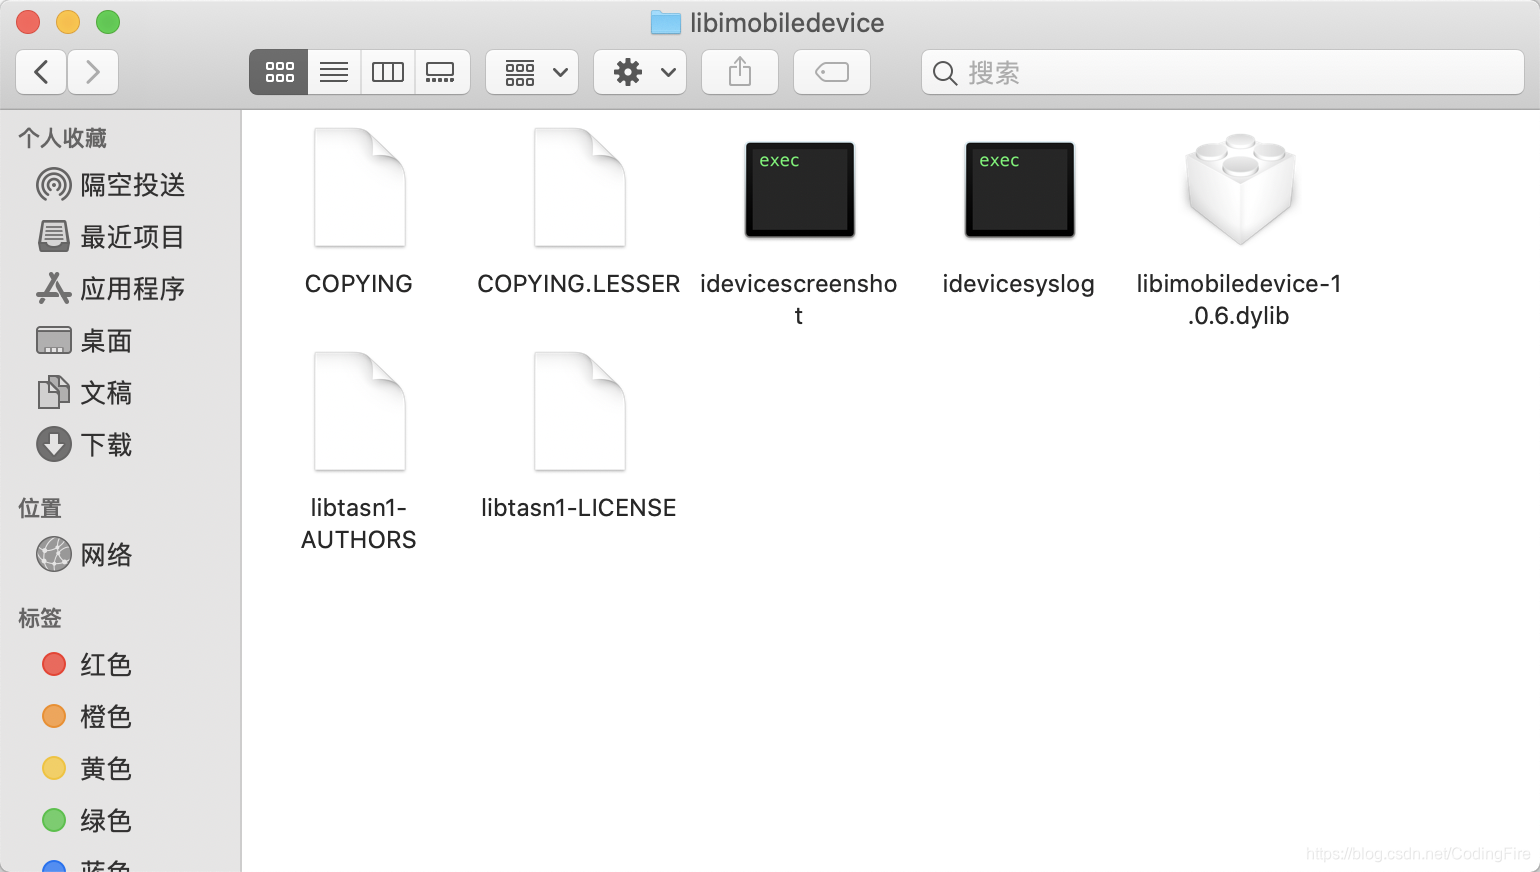Open Documents in sidebar
Screen dimensions: 1540x872
(120, 393)
